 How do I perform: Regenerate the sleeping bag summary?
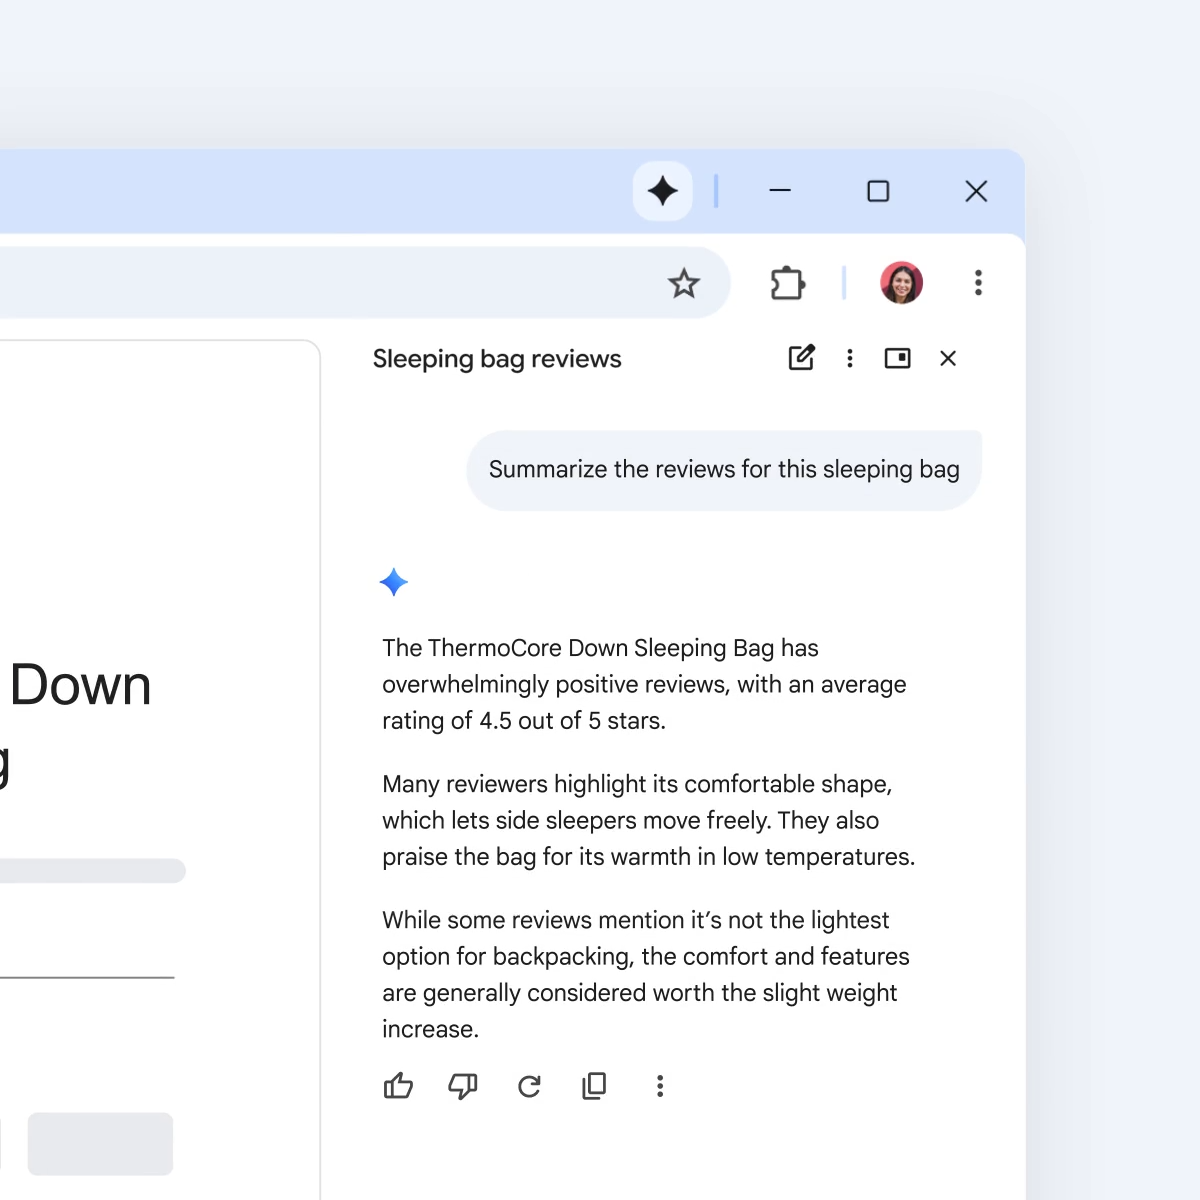click(x=529, y=1086)
